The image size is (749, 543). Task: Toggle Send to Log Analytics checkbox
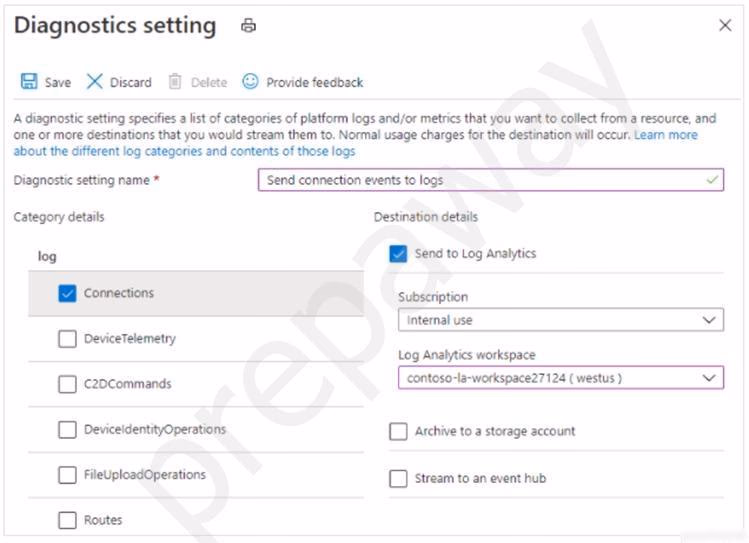click(x=398, y=254)
